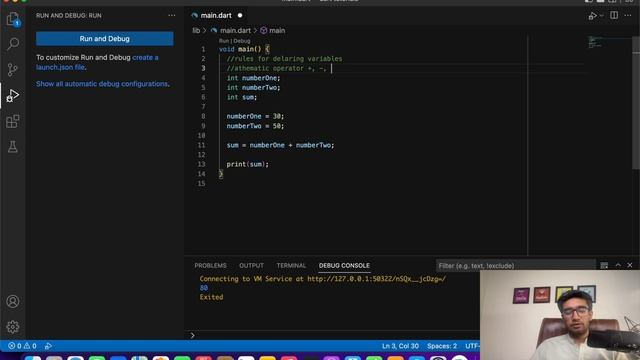640x360 pixels.
Task: Click the rules for delaring variables comment
Action: click(284, 59)
